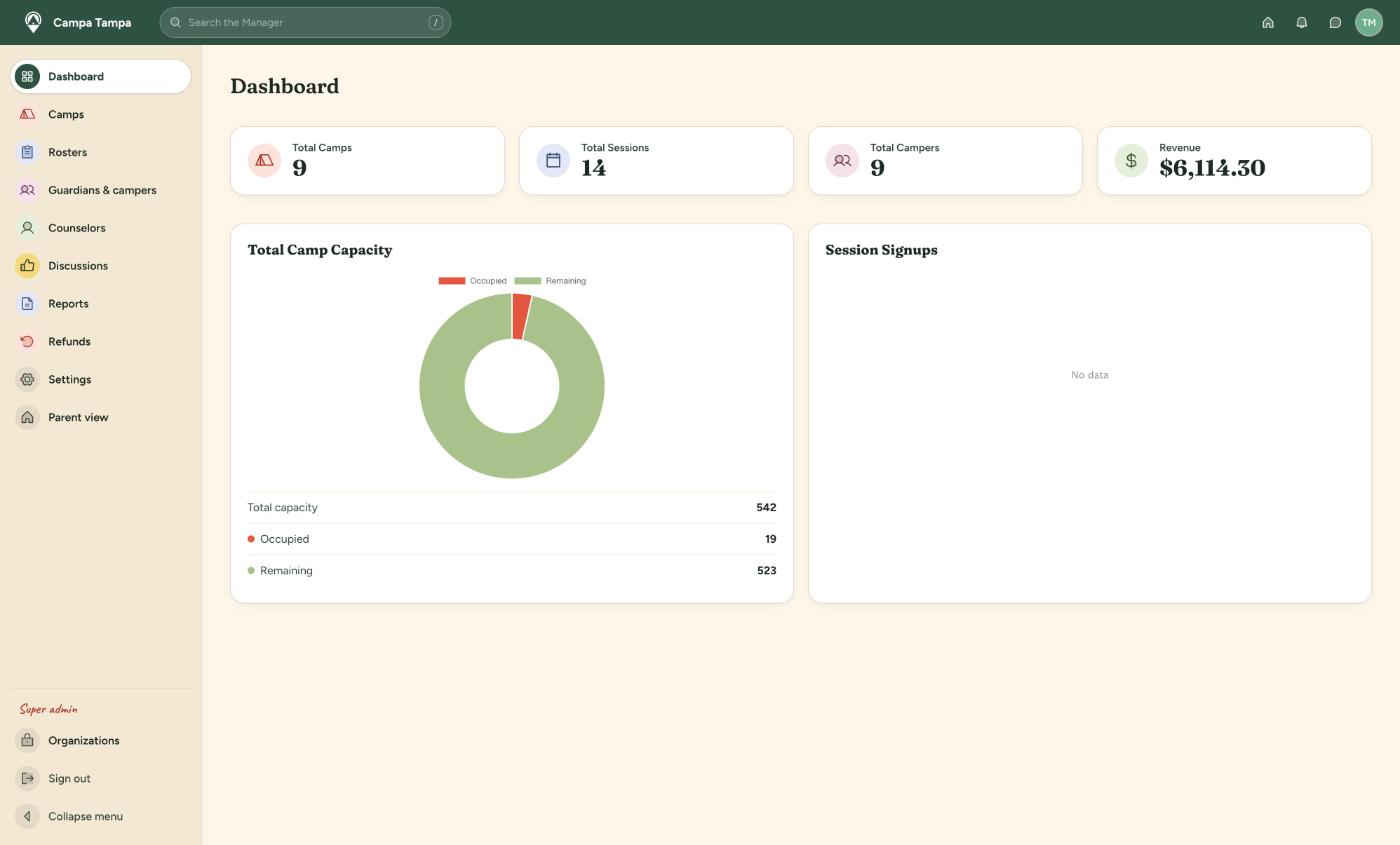Click the Sign out door icon
The width and height of the screenshot is (1400, 845).
point(27,779)
